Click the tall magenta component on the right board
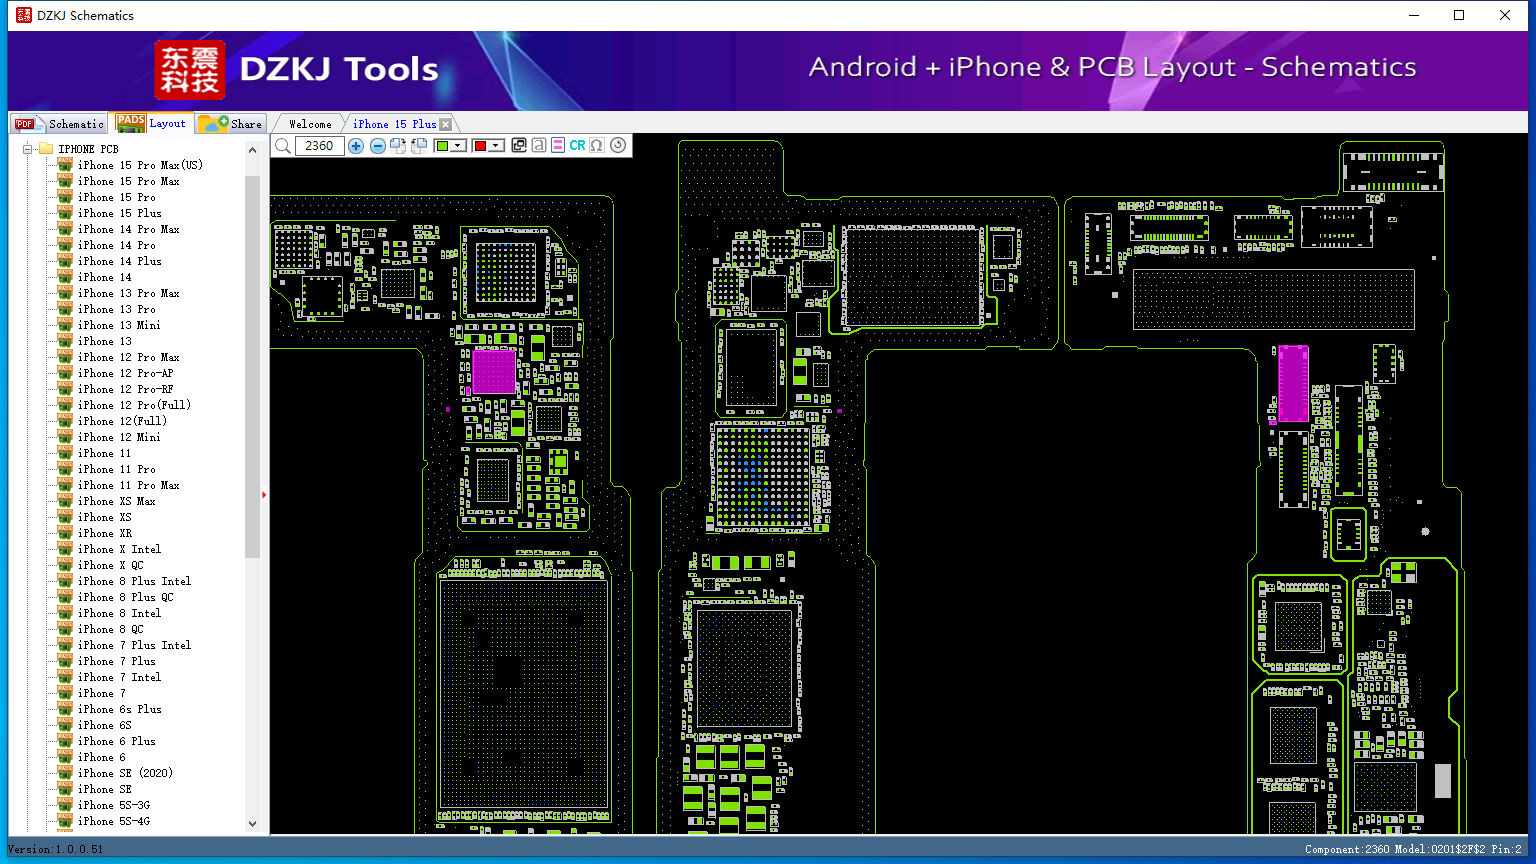The height and width of the screenshot is (864, 1536). [1293, 383]
